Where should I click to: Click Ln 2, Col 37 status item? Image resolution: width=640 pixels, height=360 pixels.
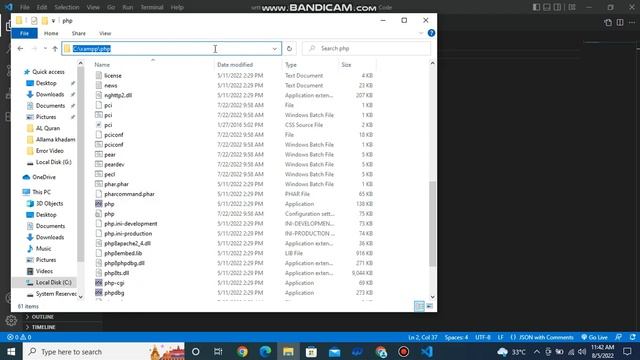pos(422,337)
